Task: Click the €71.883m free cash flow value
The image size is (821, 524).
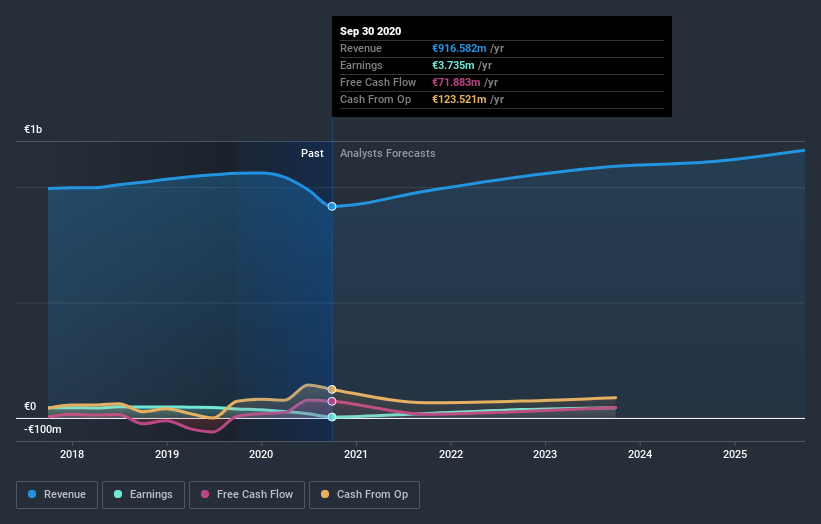Action: pyautogui.click(x=456, y=82)
